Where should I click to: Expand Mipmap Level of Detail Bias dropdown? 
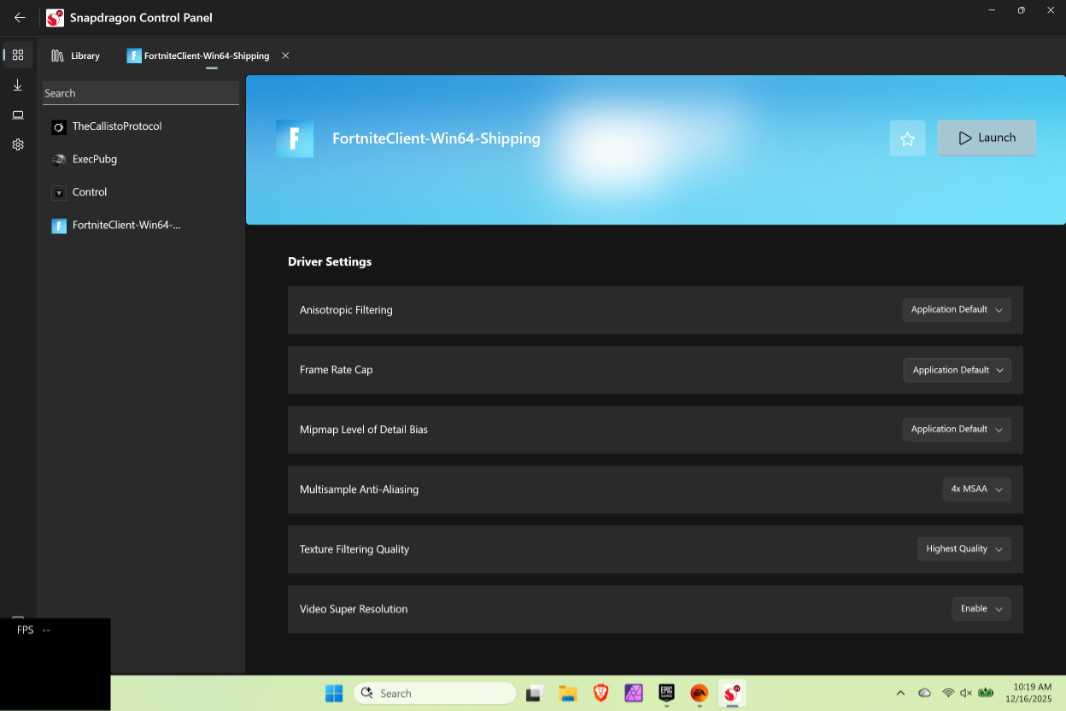click(956, 429)
